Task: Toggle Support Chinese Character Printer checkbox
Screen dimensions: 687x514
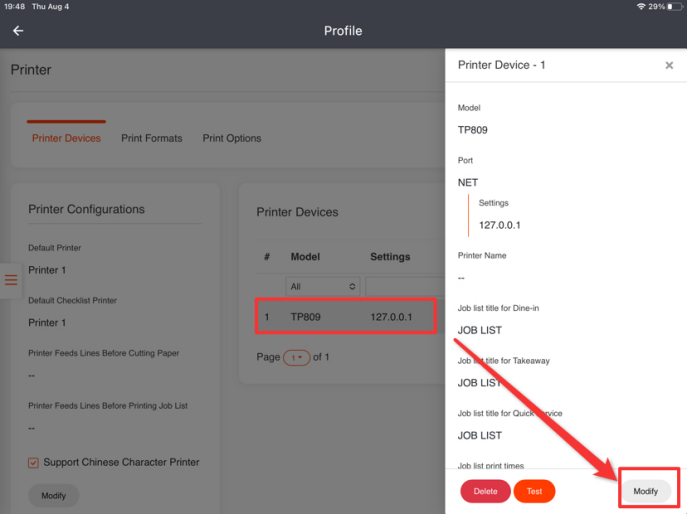Action: 33,463
